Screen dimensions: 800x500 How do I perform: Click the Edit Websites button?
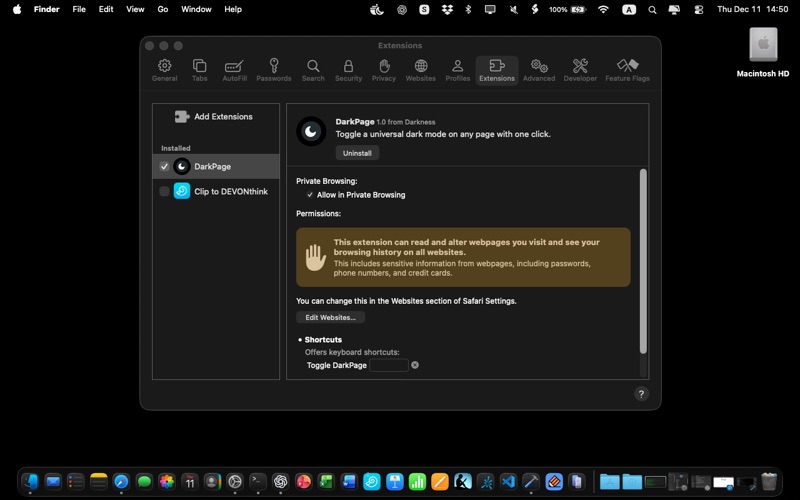330,317
